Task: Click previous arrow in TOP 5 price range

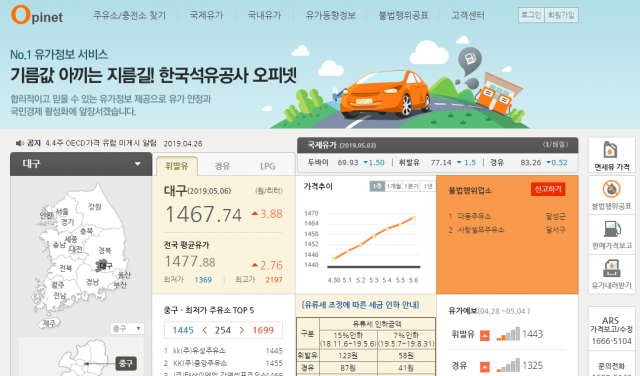Action: click(x=204, y=330)
